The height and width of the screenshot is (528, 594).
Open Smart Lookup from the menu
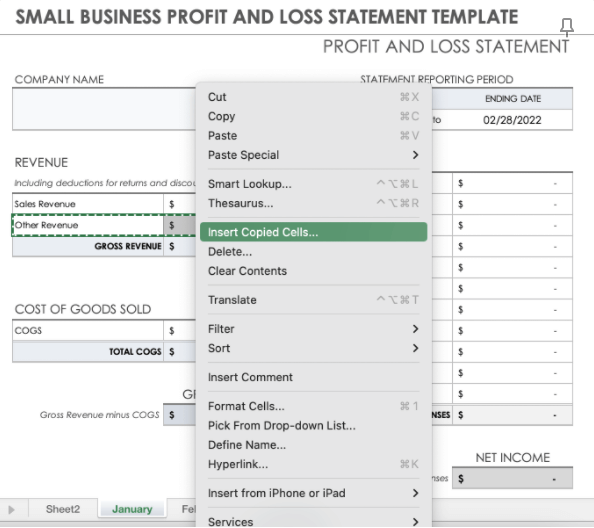pos(313,184)
